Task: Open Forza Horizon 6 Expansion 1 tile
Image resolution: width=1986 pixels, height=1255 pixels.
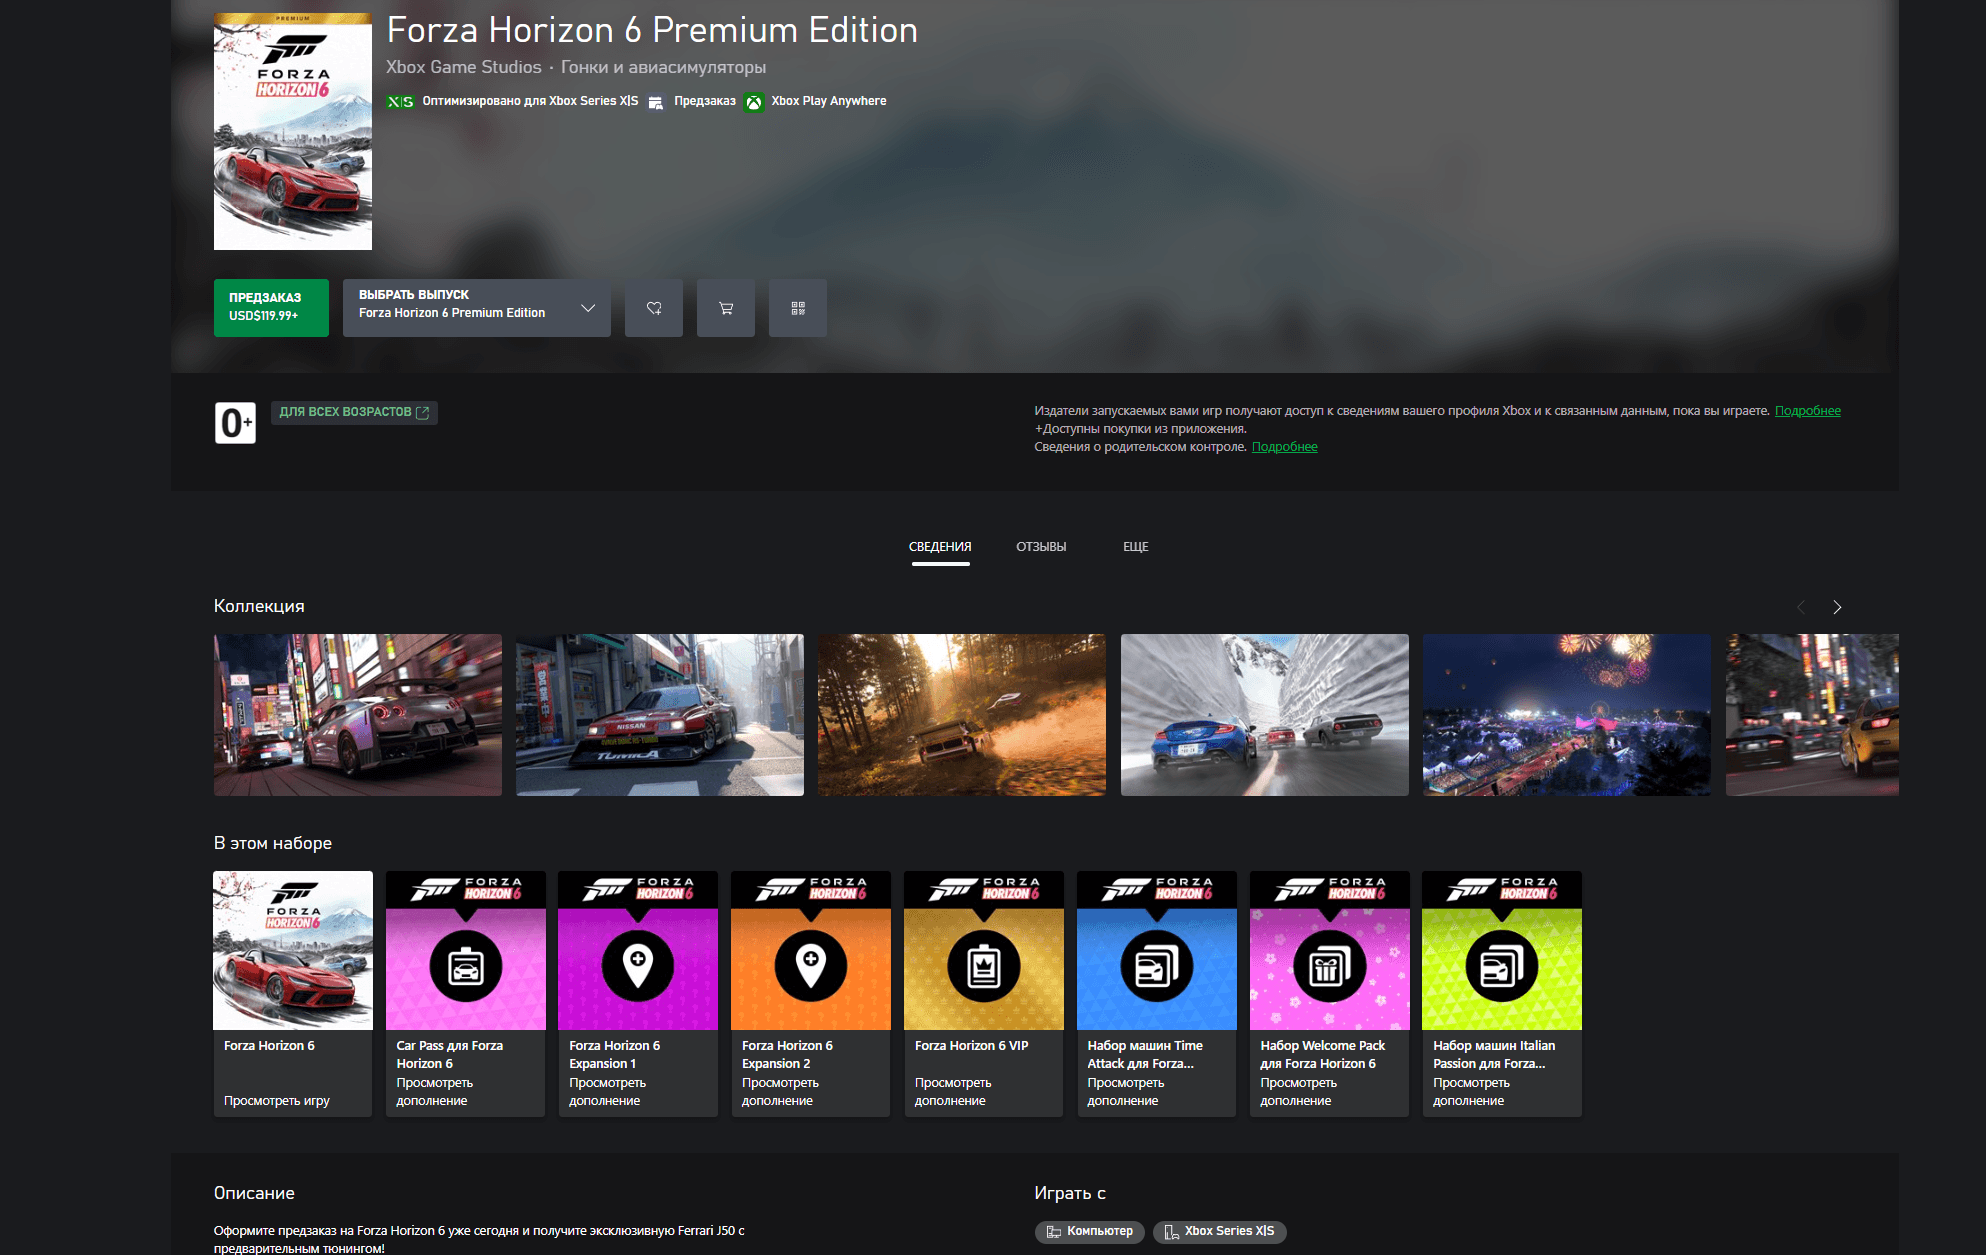Action: [638, 993]
